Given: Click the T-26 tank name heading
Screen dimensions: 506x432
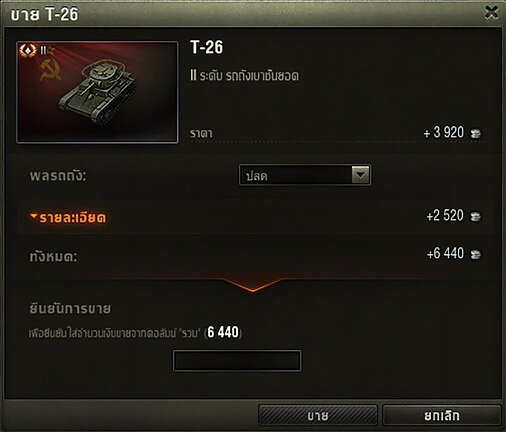Looking at the screenshot, I should [206, 47].
